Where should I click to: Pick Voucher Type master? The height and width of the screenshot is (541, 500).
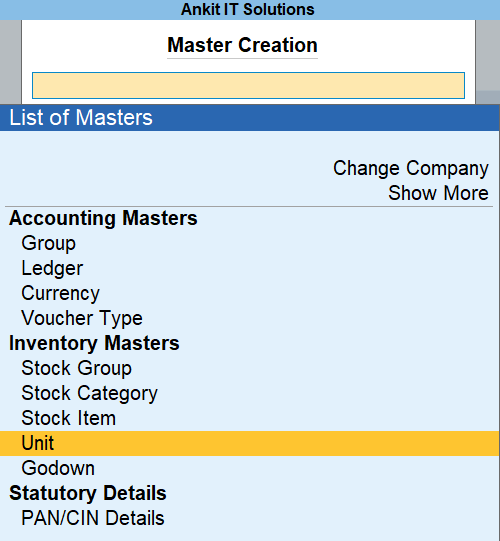[82, 318]
